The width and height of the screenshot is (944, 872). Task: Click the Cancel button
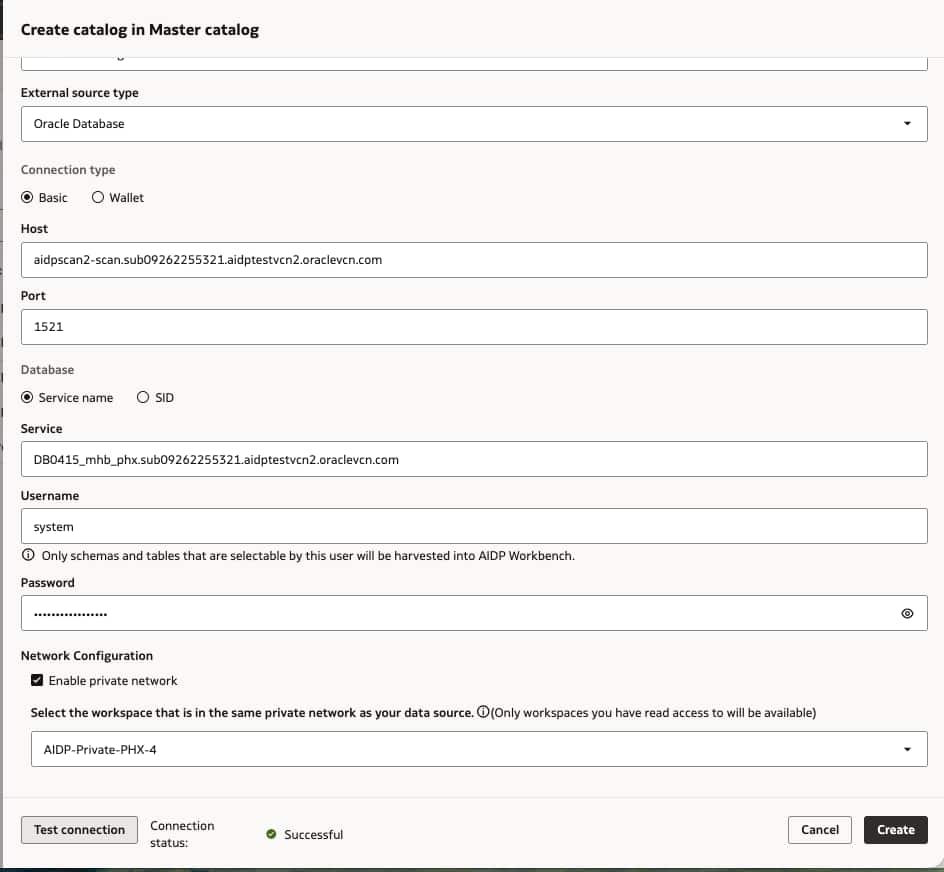[x=820, y=830]
